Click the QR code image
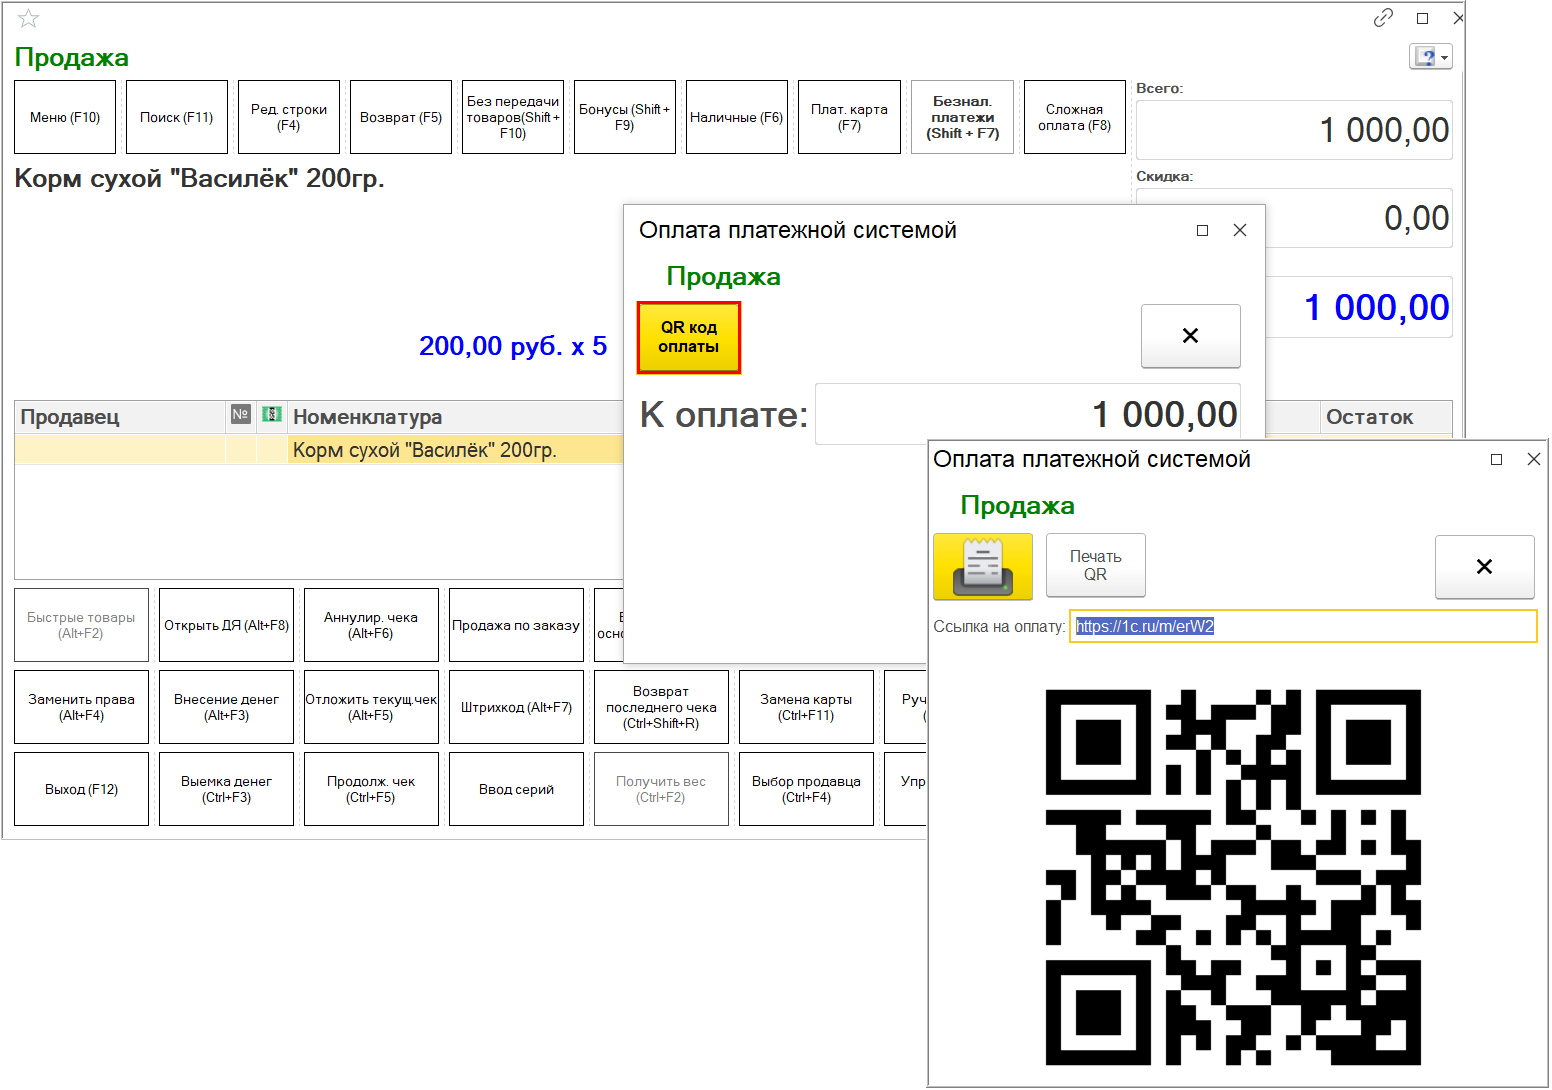1552x1090 pixels. pyautogui.click(x=1233, y=877)
